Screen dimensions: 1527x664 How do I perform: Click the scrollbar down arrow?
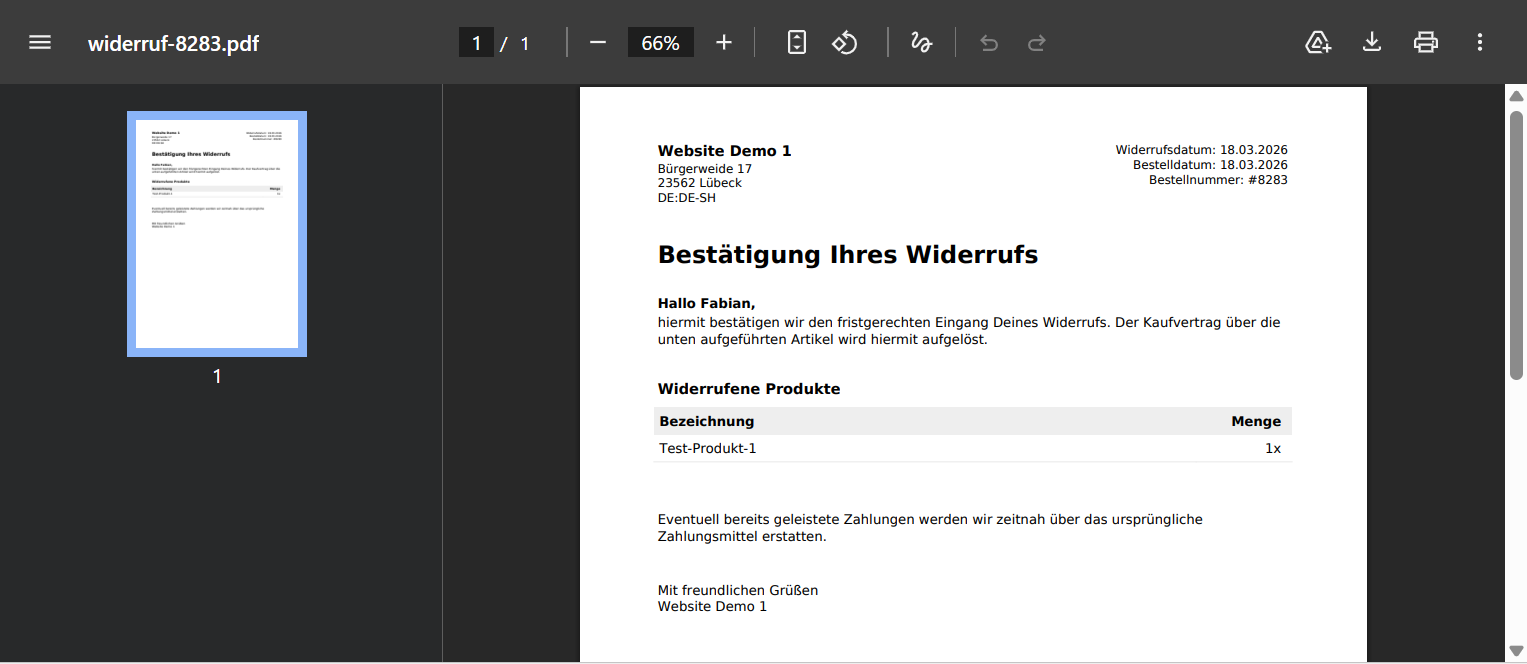click(1516, 652)
